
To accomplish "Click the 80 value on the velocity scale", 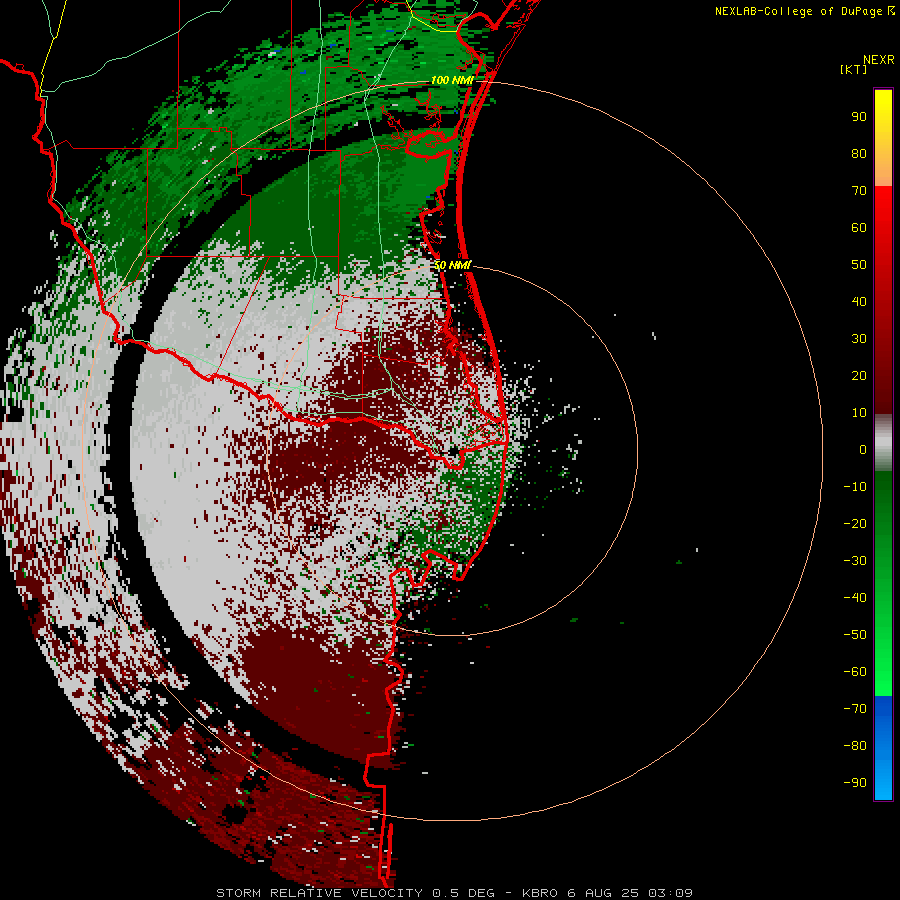I will [859, 153].
